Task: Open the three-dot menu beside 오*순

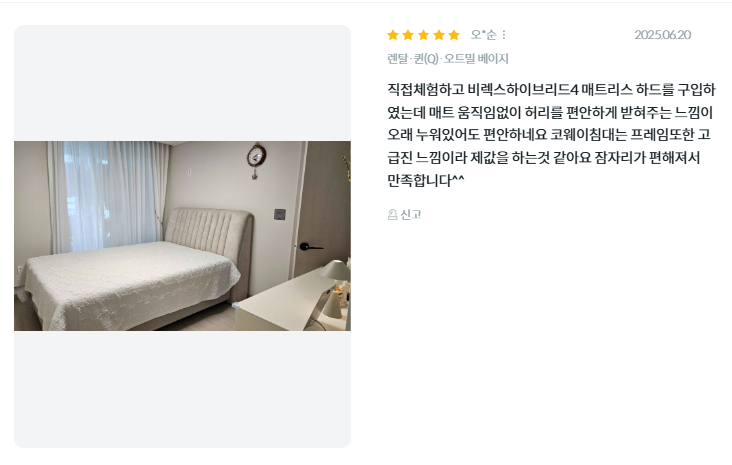Action: coord(504,35)
